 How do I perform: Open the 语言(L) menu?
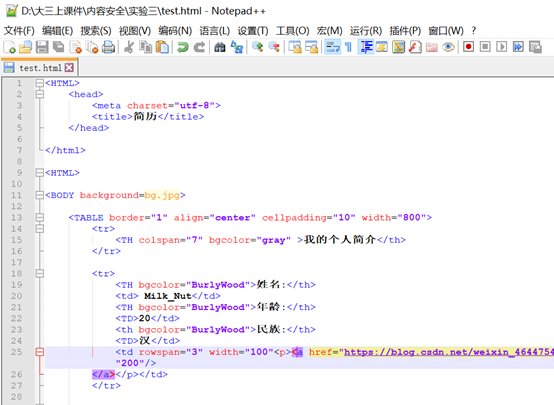(x=214, y=31)
